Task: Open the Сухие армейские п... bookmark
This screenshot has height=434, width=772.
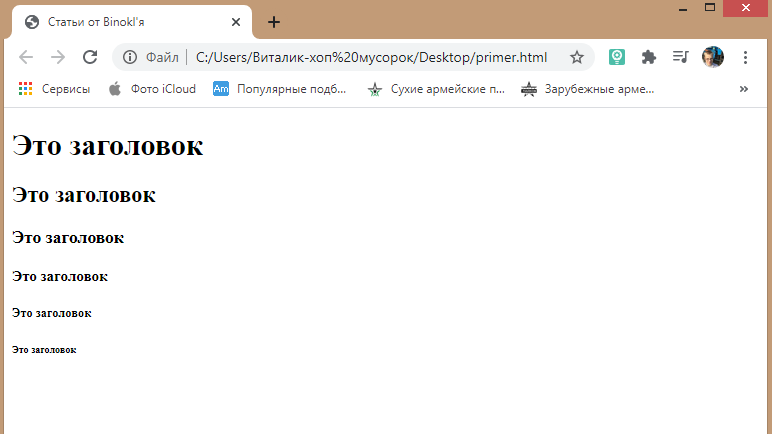Action: coord(436,89)
